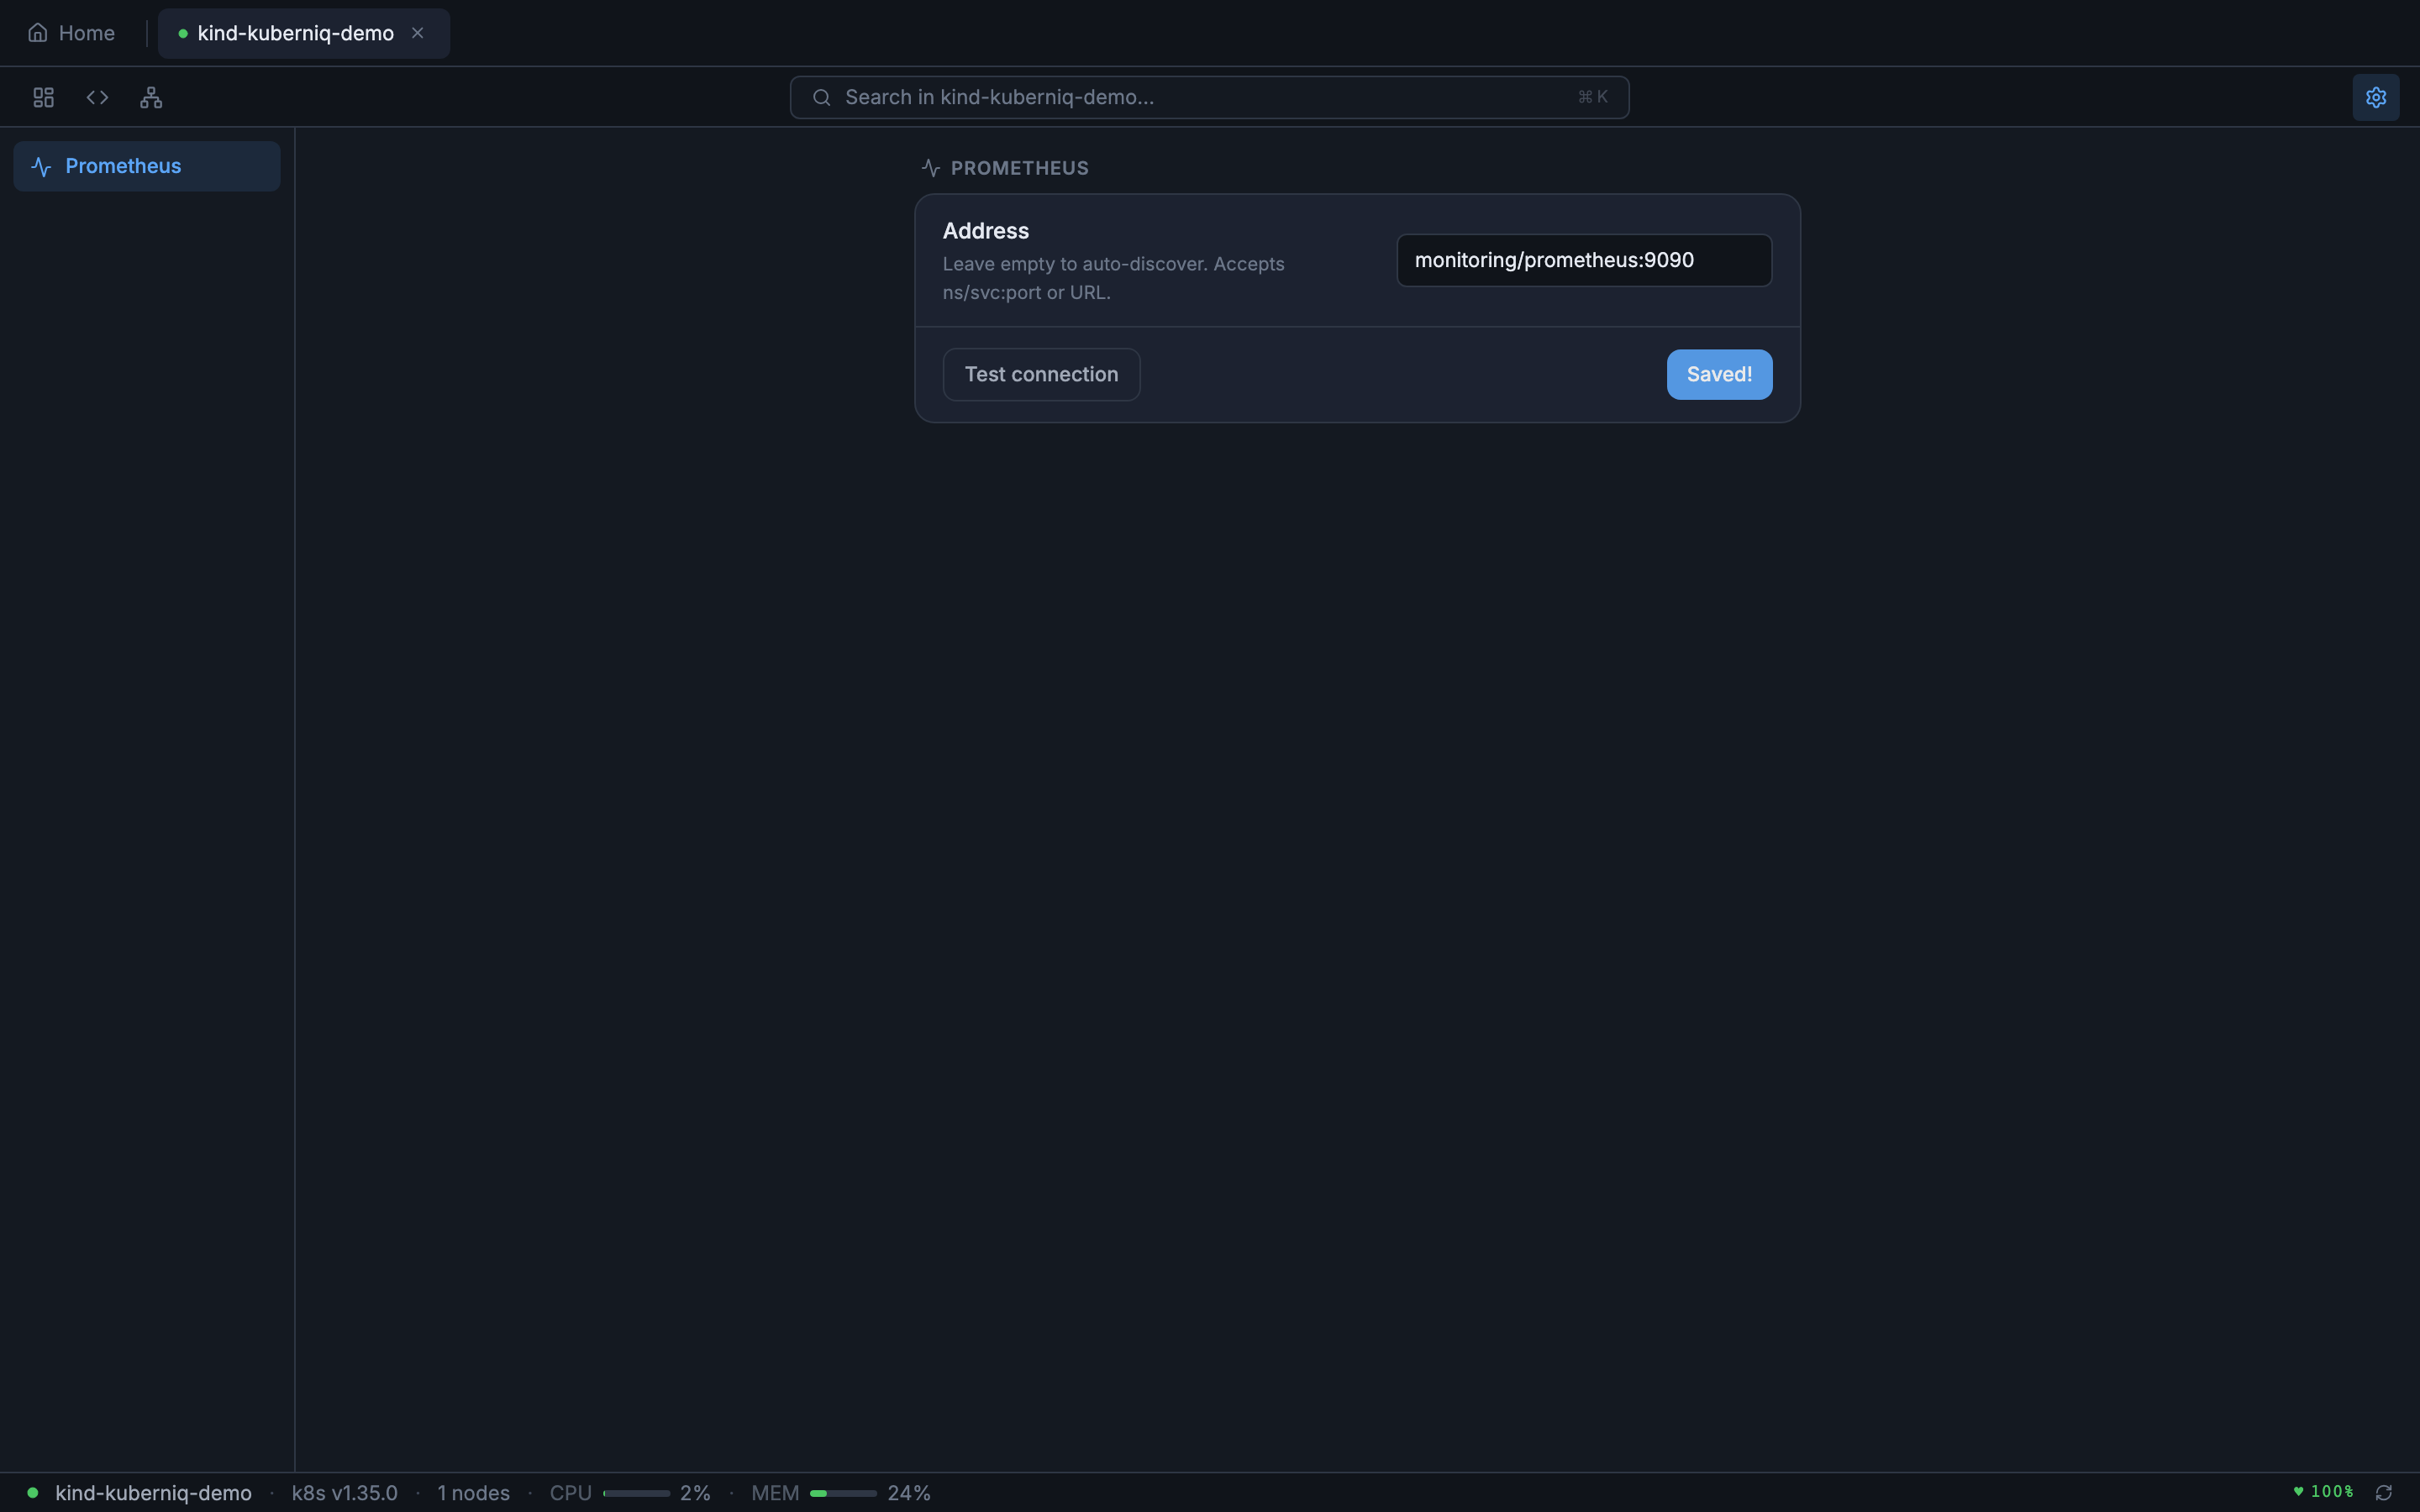Open the resource topology view
The width and height of the screenshot is (2420, 1512).
pyautogui.click(x=151, y=97)
